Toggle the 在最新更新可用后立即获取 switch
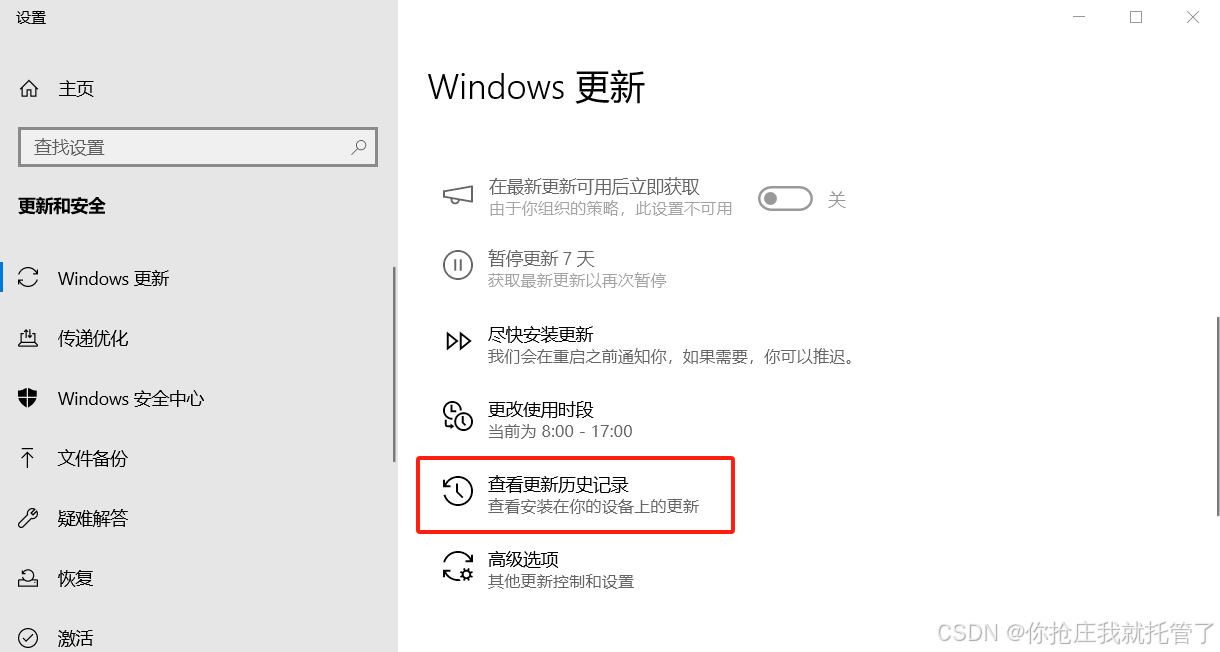 pos(785,199)
